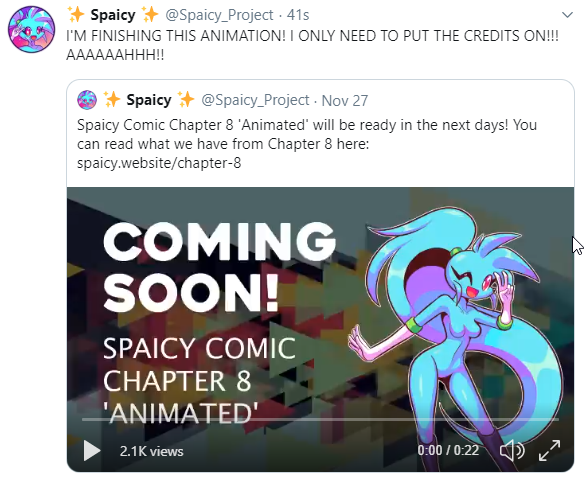
Task: Seek along the video progress bar
Action: pyautogui.click(x=320, y=419)
